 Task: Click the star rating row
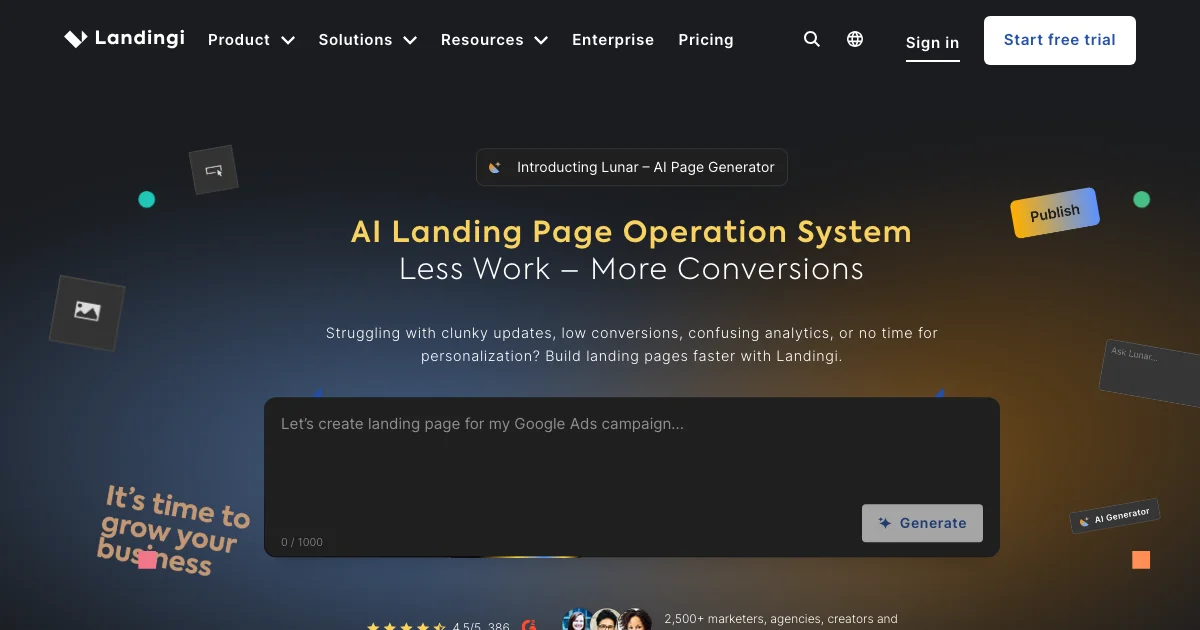tap(406, 627)
